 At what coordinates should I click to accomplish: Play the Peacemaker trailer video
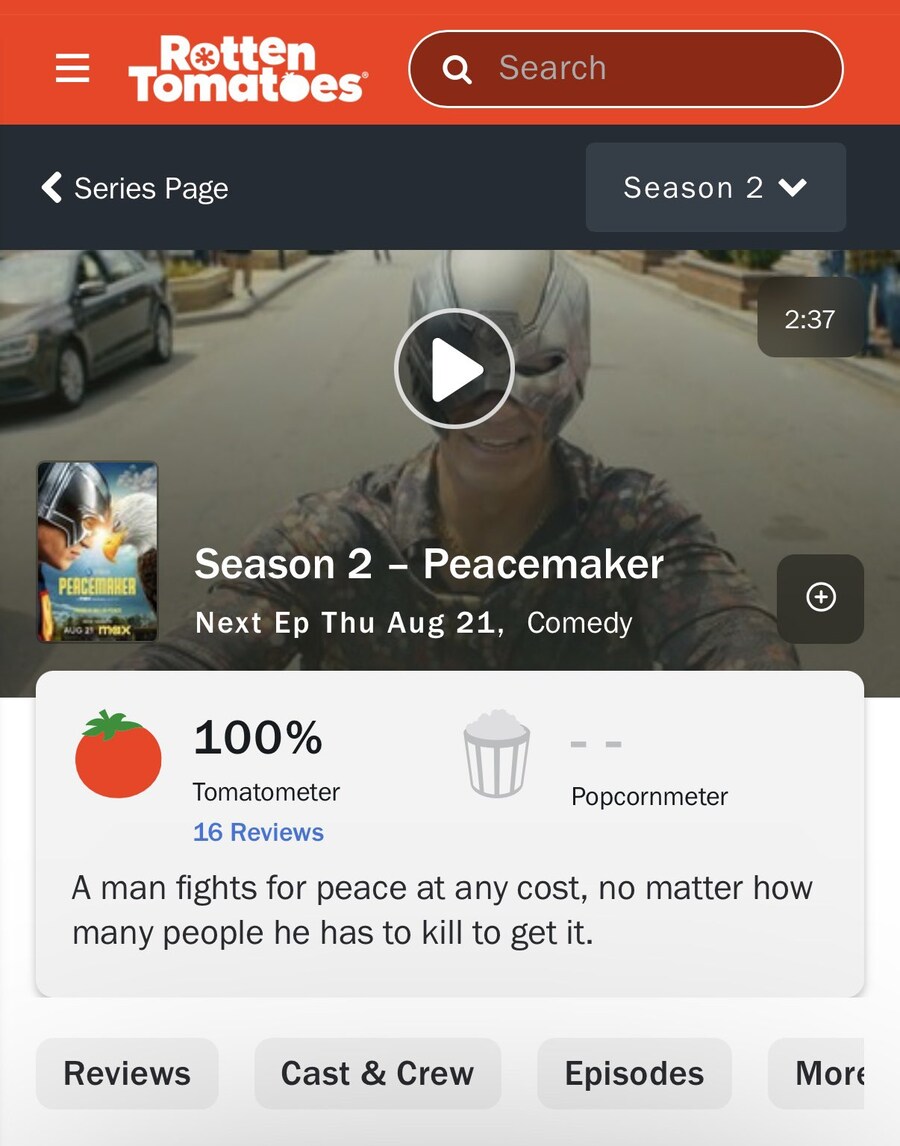click(x=454, y=368)
